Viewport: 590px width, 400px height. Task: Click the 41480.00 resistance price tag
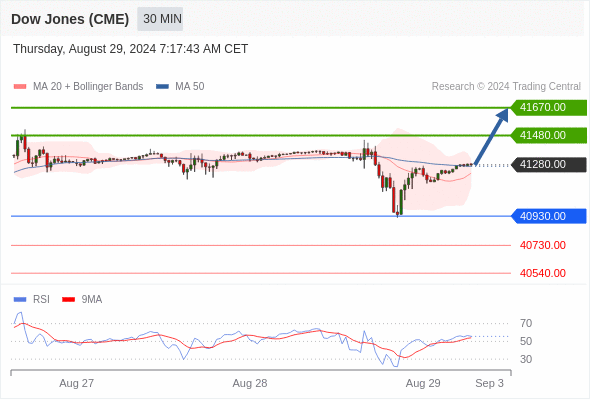[549, 135]
